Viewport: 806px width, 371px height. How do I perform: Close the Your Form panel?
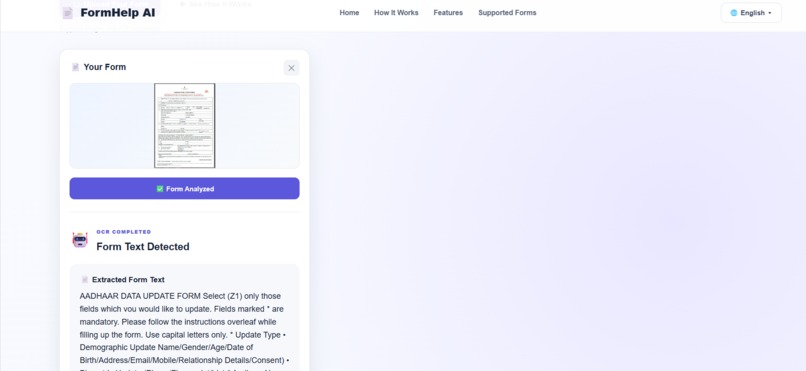(x=291, y=68)
